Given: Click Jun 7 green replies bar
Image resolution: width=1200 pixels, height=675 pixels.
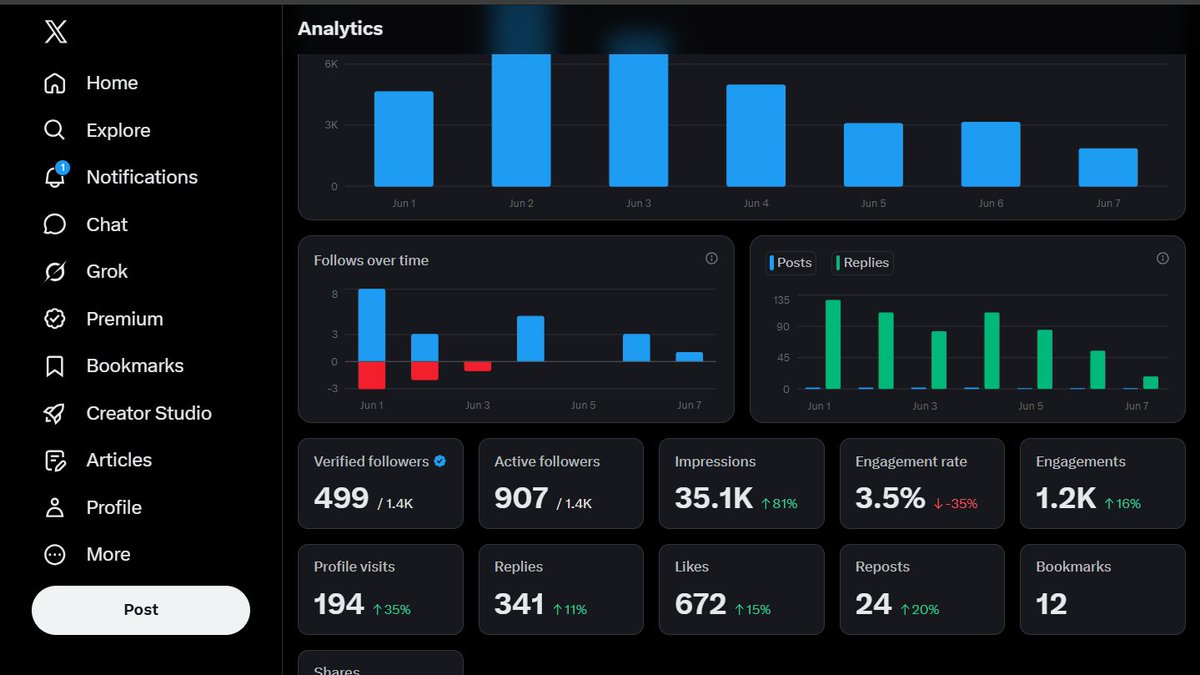Looking at the screenshot, I should tap(1151, 383).
